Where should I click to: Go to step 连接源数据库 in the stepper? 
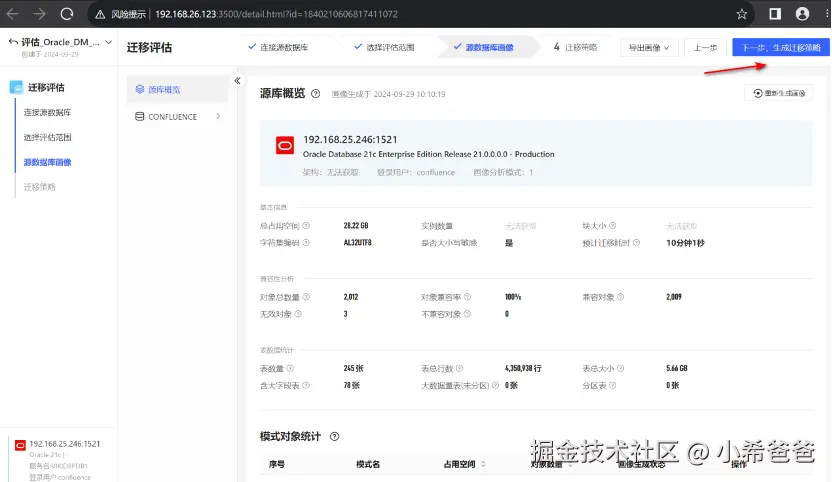click(278, 47)
